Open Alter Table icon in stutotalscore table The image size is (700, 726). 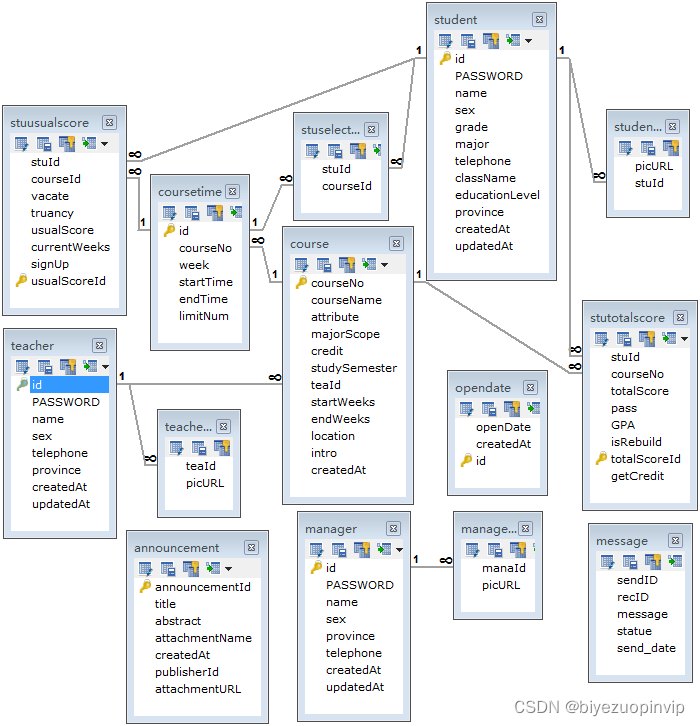click(x=601, y=339)
